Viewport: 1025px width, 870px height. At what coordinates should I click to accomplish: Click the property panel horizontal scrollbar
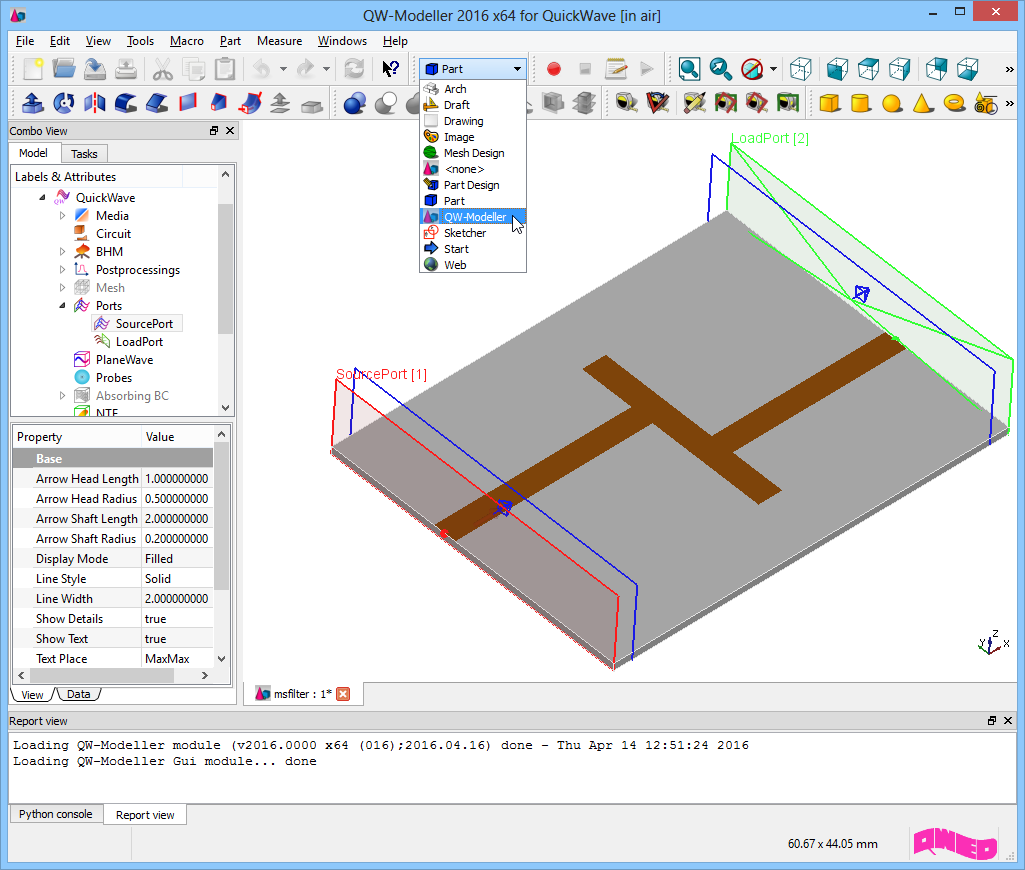(x=113, y=676)
